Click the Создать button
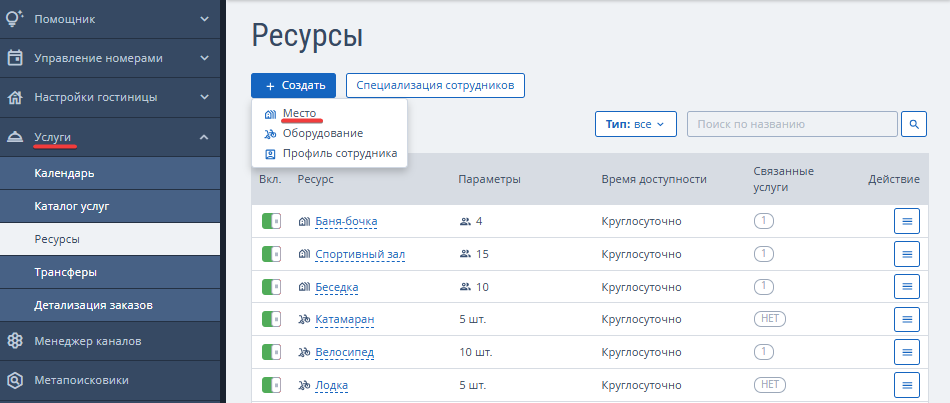 tap(293, 85)
